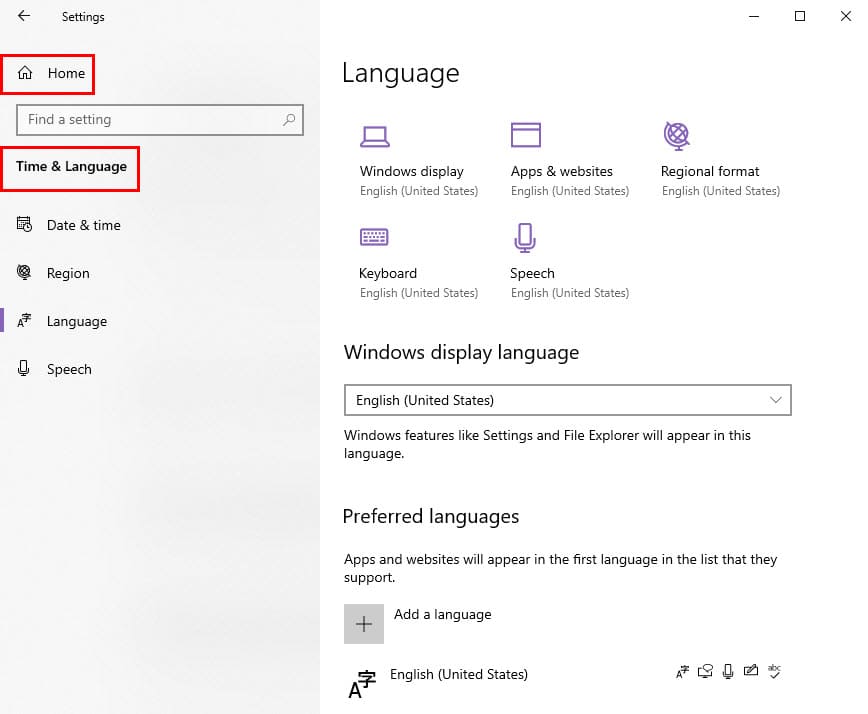Screen dimensions: 868x714
Task: Click the laptop icon for Windows display
Action: coord(375,137)
